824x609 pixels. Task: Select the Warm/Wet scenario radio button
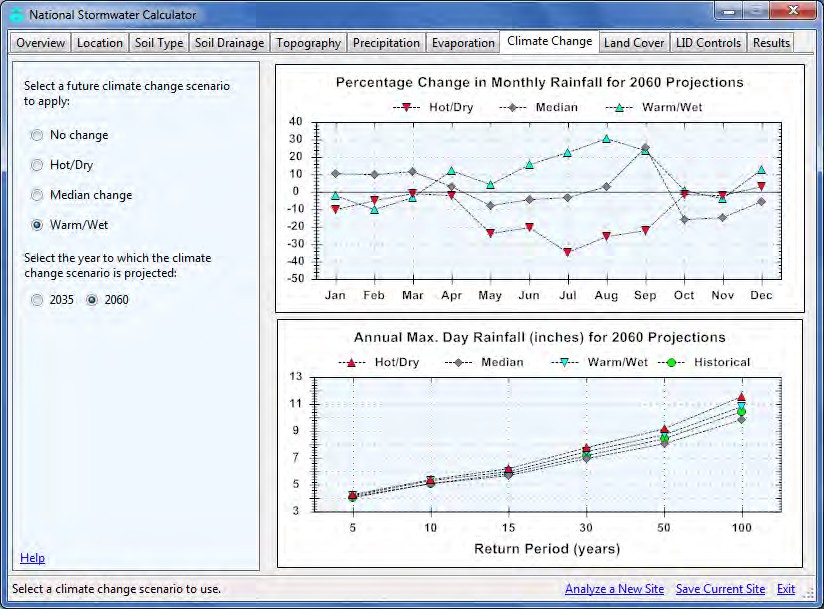click(38, 225)
